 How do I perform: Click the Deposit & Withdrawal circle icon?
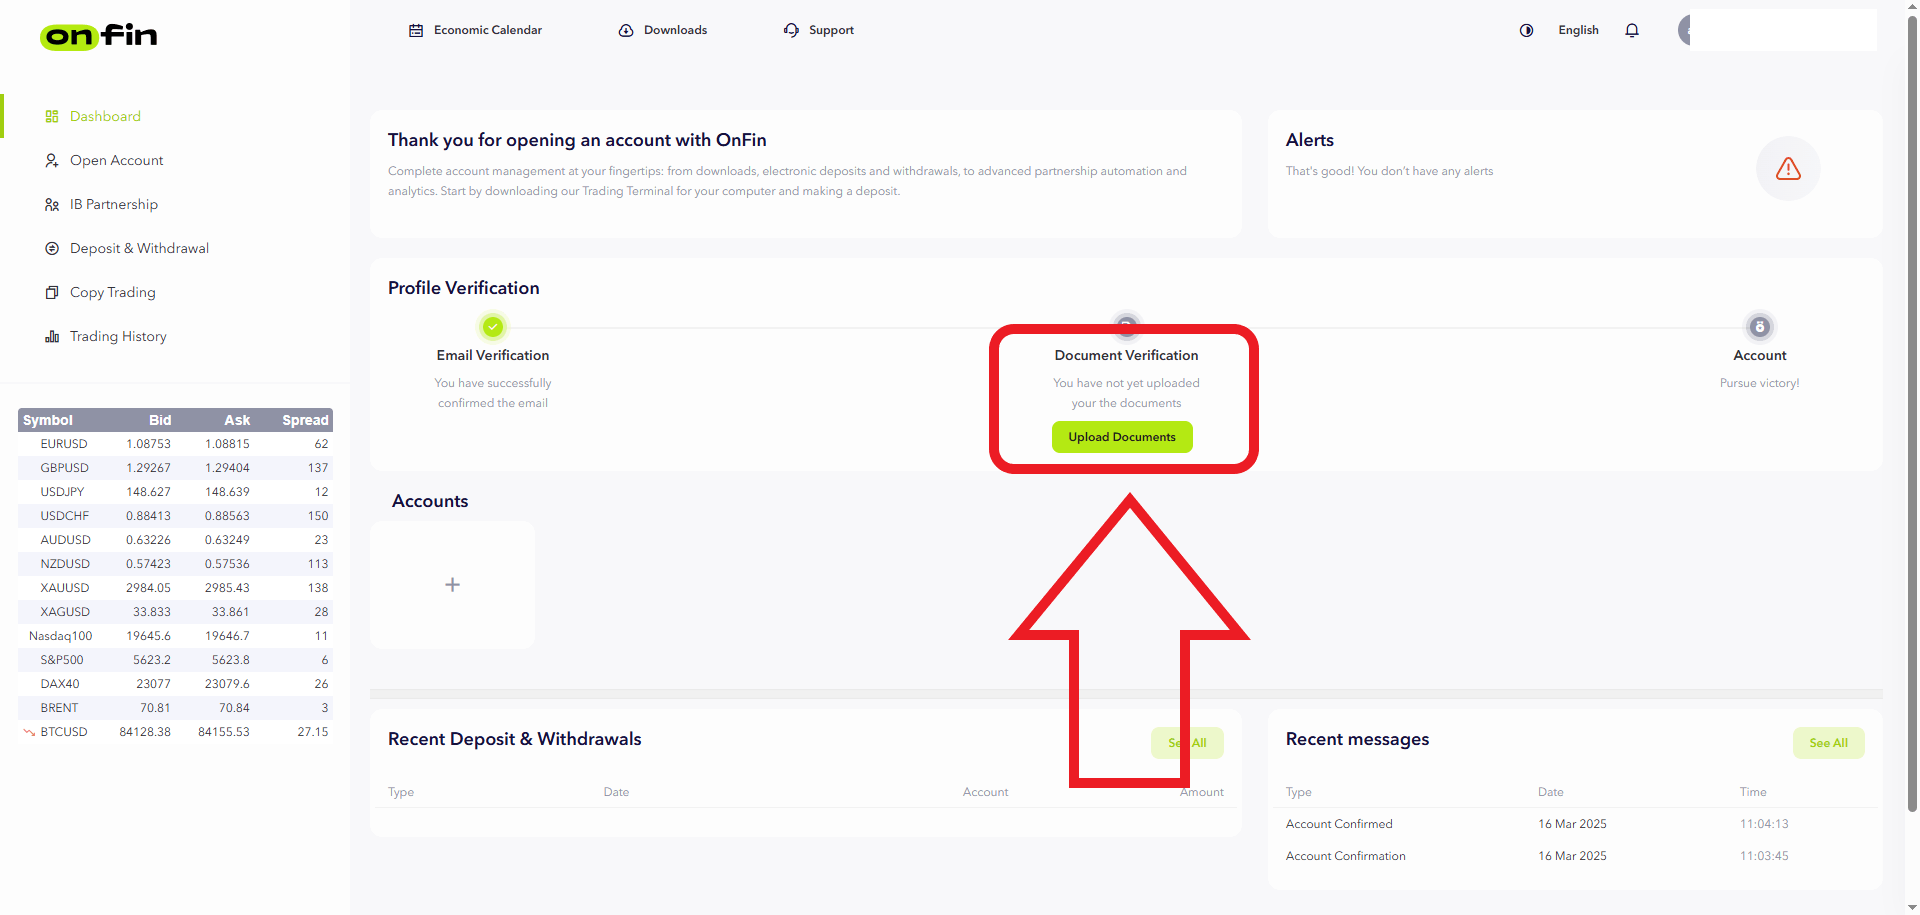click(x=52, y=249)
